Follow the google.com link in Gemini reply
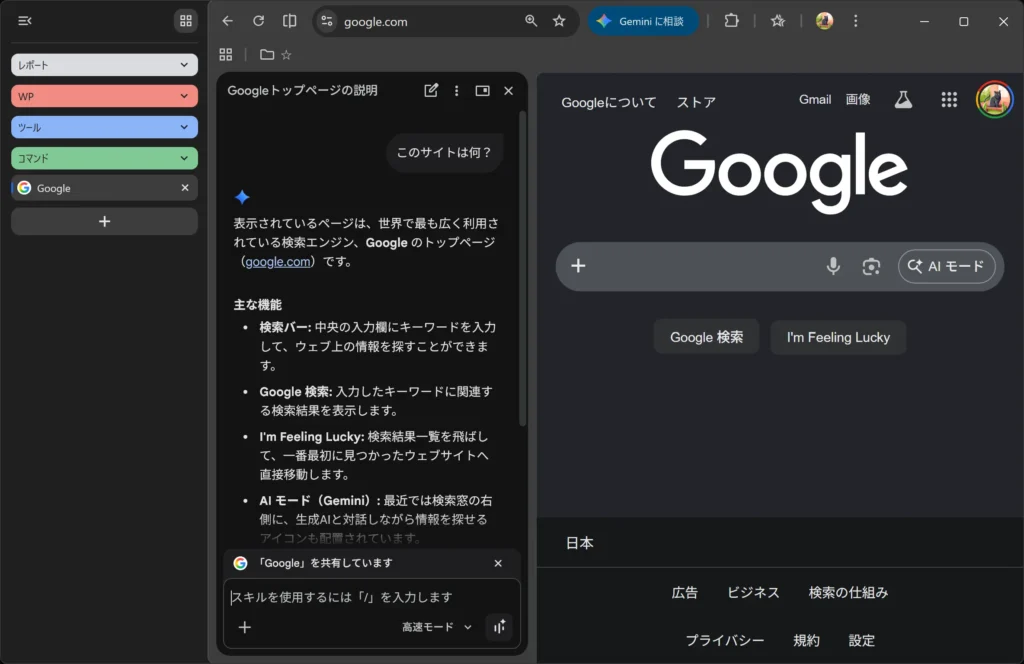The width and height of the screenshot is (1024, 664). [x=278, y=262]
